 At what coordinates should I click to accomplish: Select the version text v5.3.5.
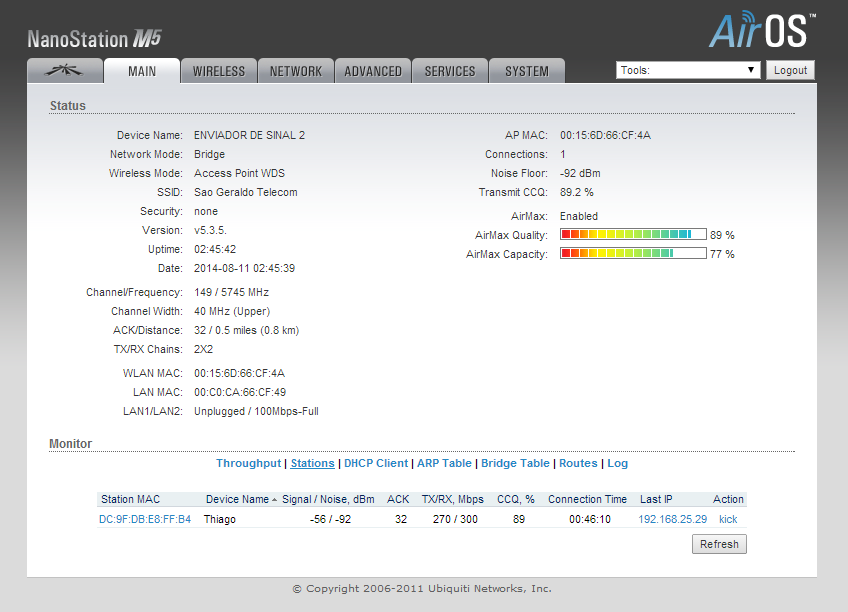[x=210, y=230]
